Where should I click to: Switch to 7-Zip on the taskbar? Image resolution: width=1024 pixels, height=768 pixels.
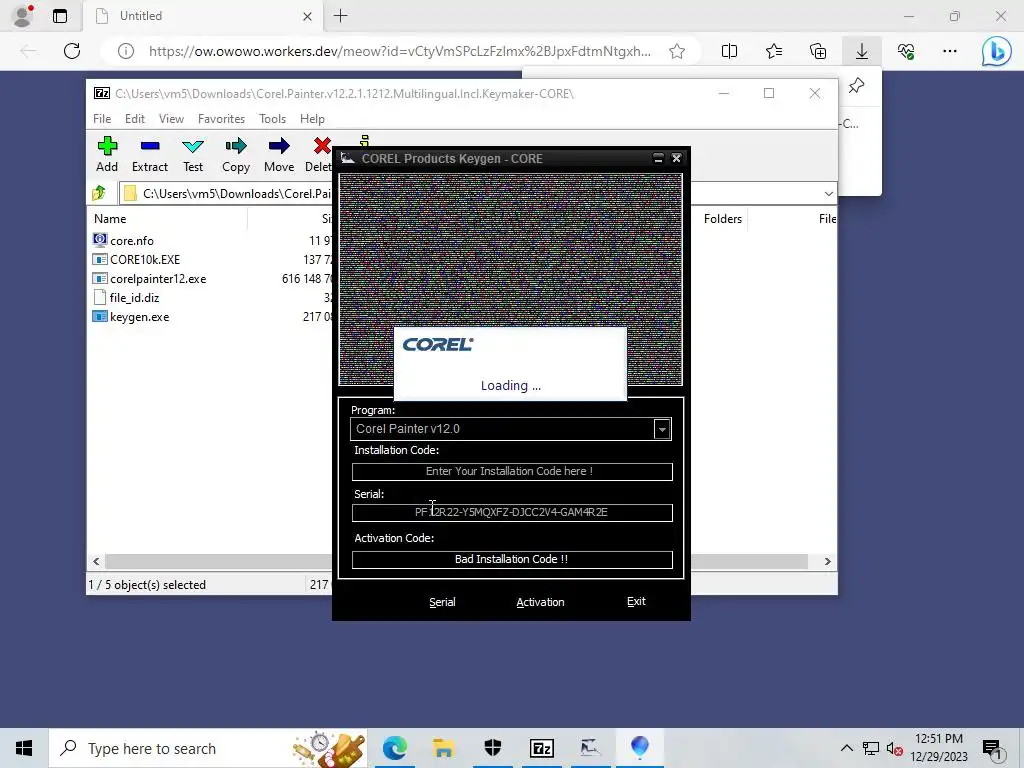pos(542,748)
